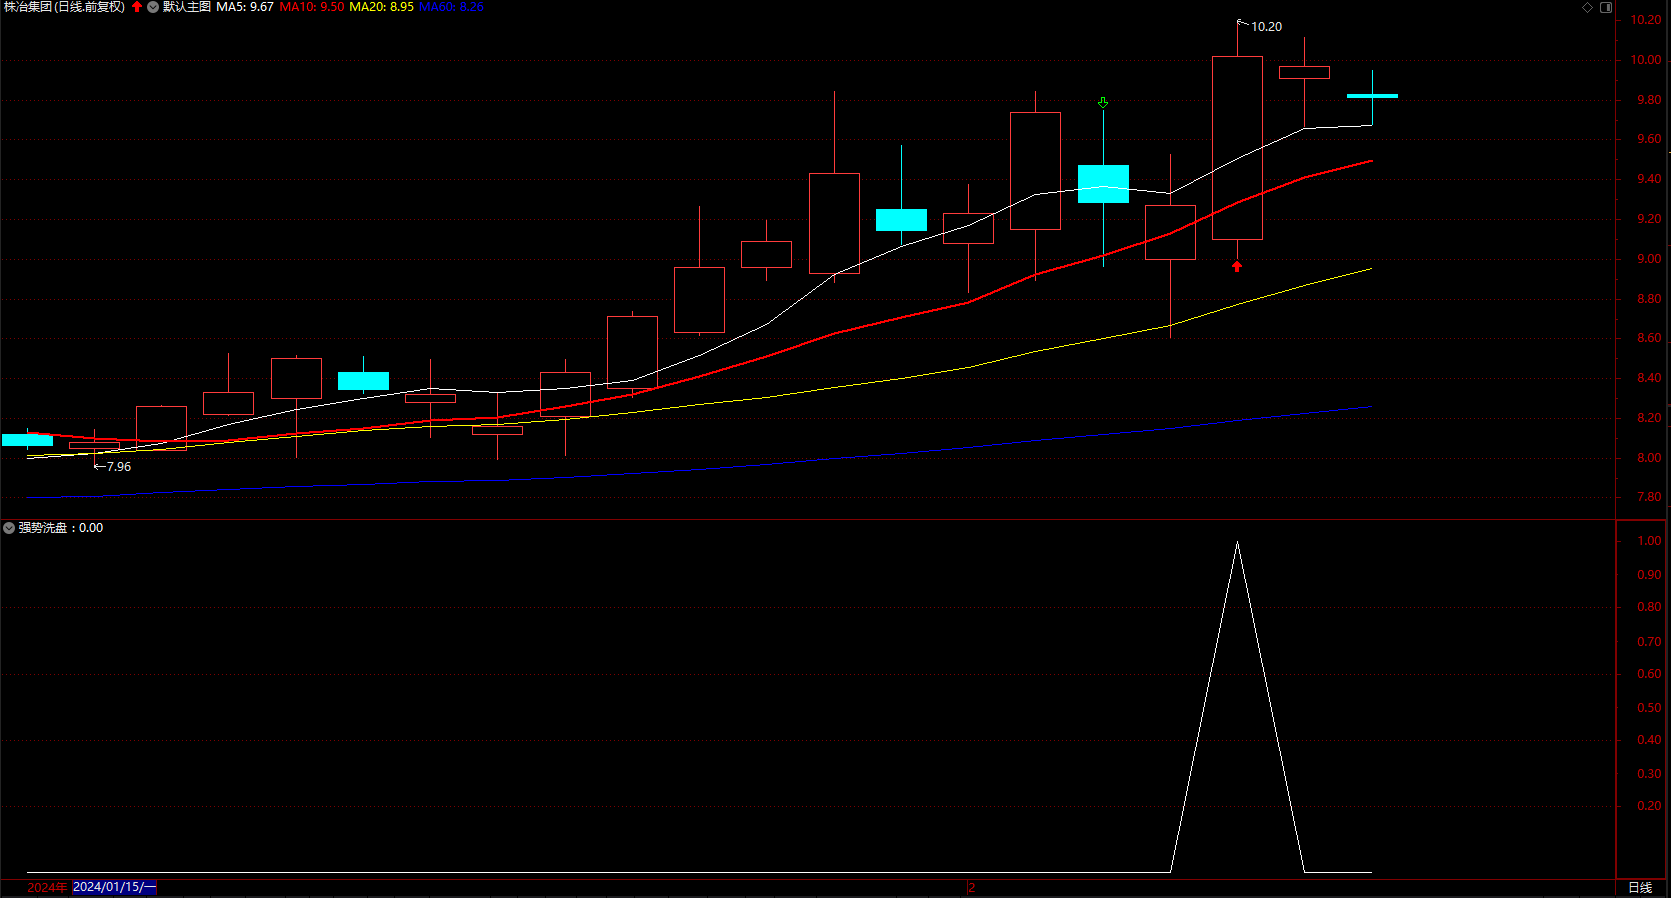Click the 7.80 value on price axis
The height and width of the screenshot is (898, 1671).
pyautogui.click(x=1649, y=497)
